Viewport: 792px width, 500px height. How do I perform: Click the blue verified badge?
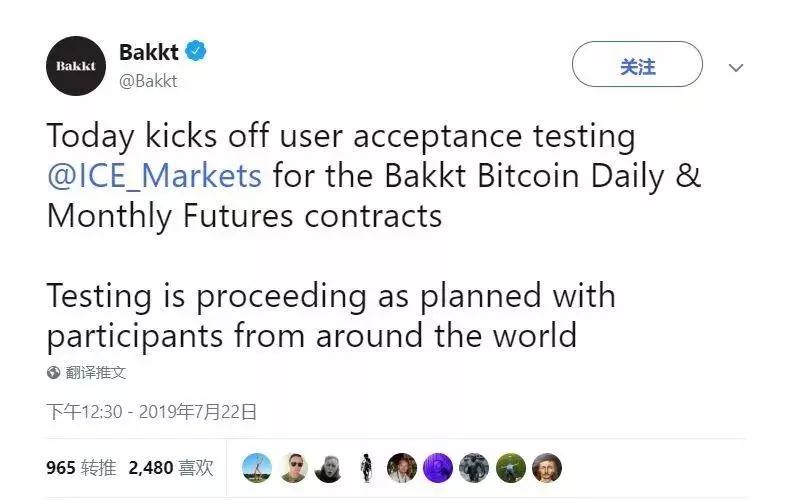(x=198, y=51)
